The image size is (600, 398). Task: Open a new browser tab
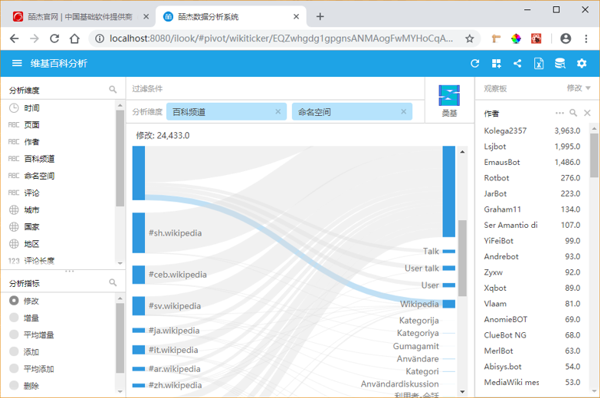[320, 16]
